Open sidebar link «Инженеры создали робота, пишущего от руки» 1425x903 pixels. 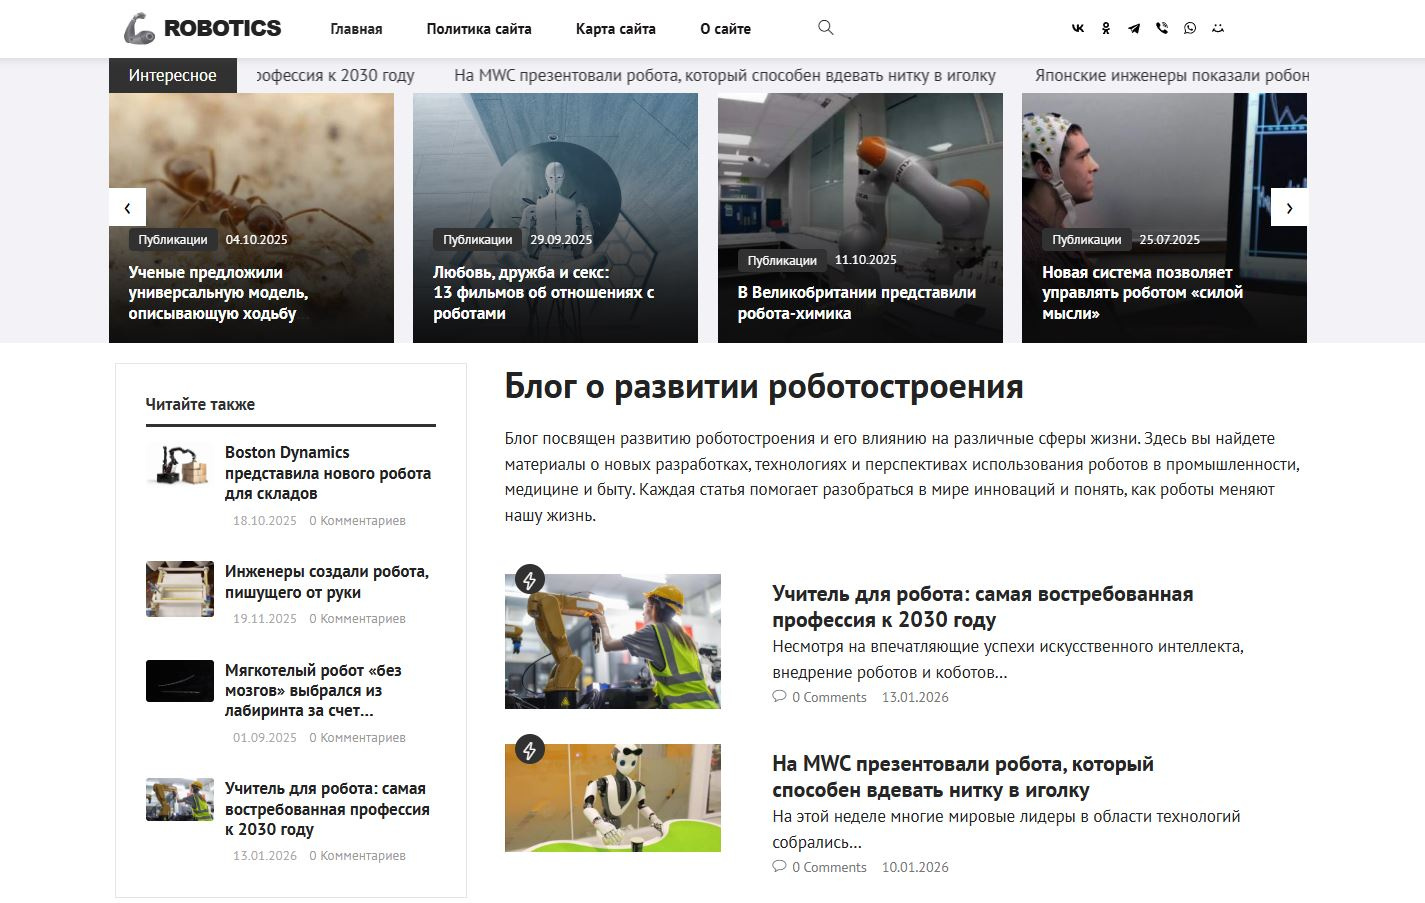[327, 582]
